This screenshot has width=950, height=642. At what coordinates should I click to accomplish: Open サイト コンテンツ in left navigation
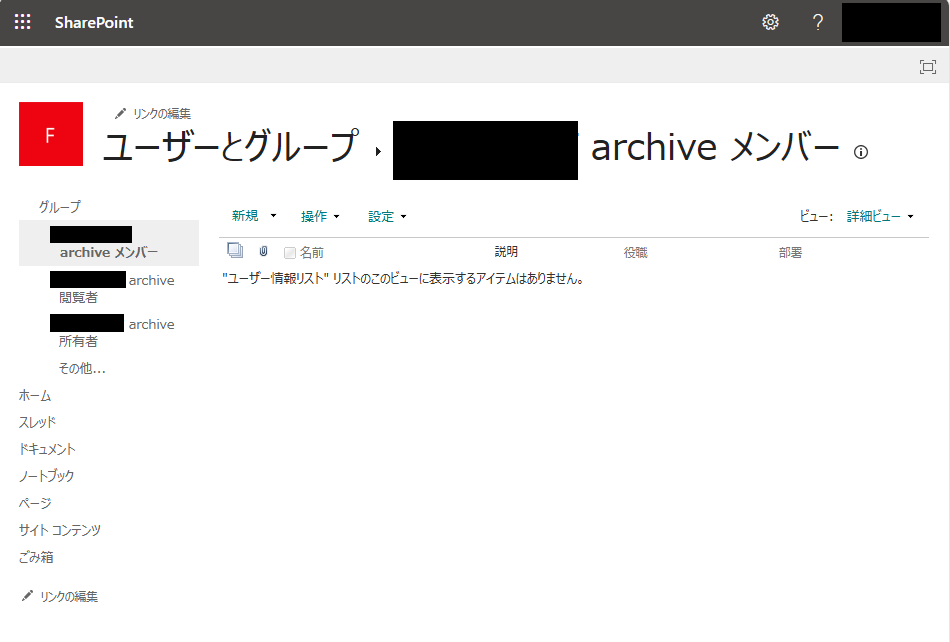pyautogui.click(x=59, y=530)
